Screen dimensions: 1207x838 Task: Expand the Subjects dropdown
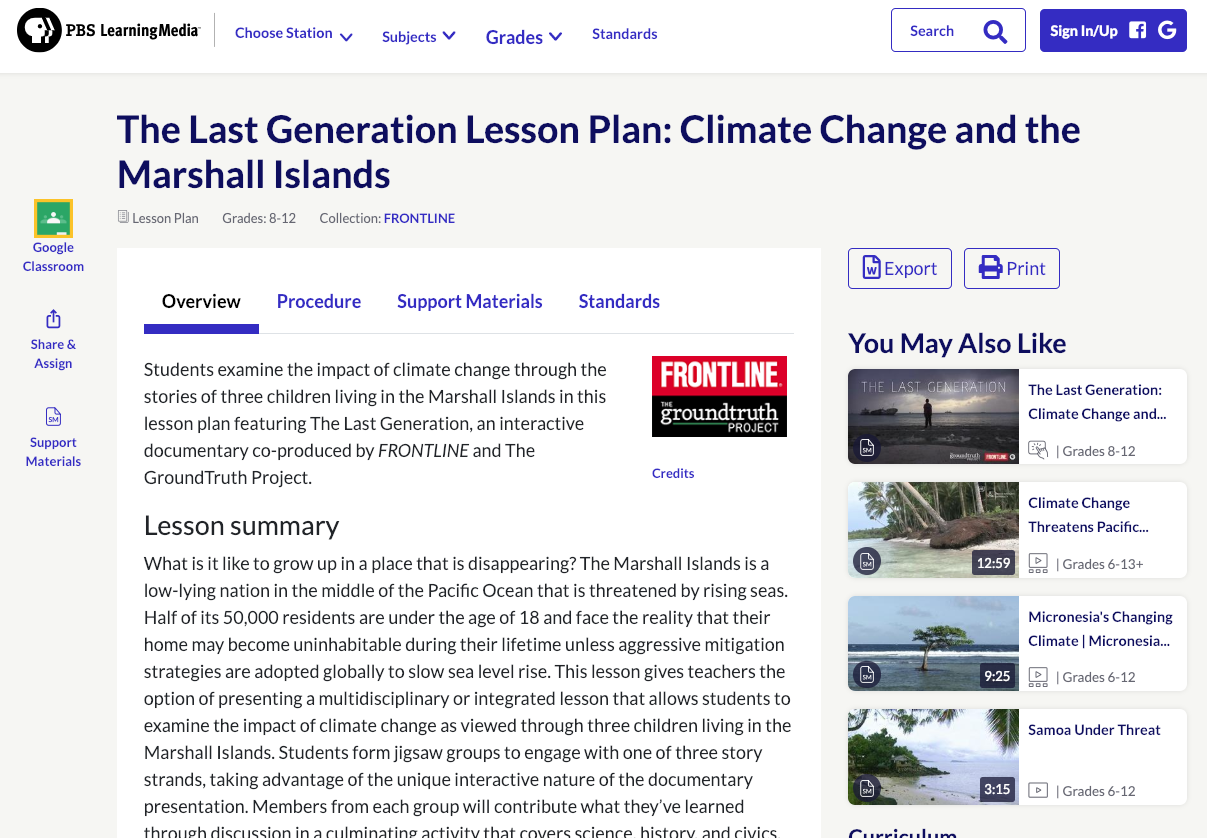click(418, 35)
